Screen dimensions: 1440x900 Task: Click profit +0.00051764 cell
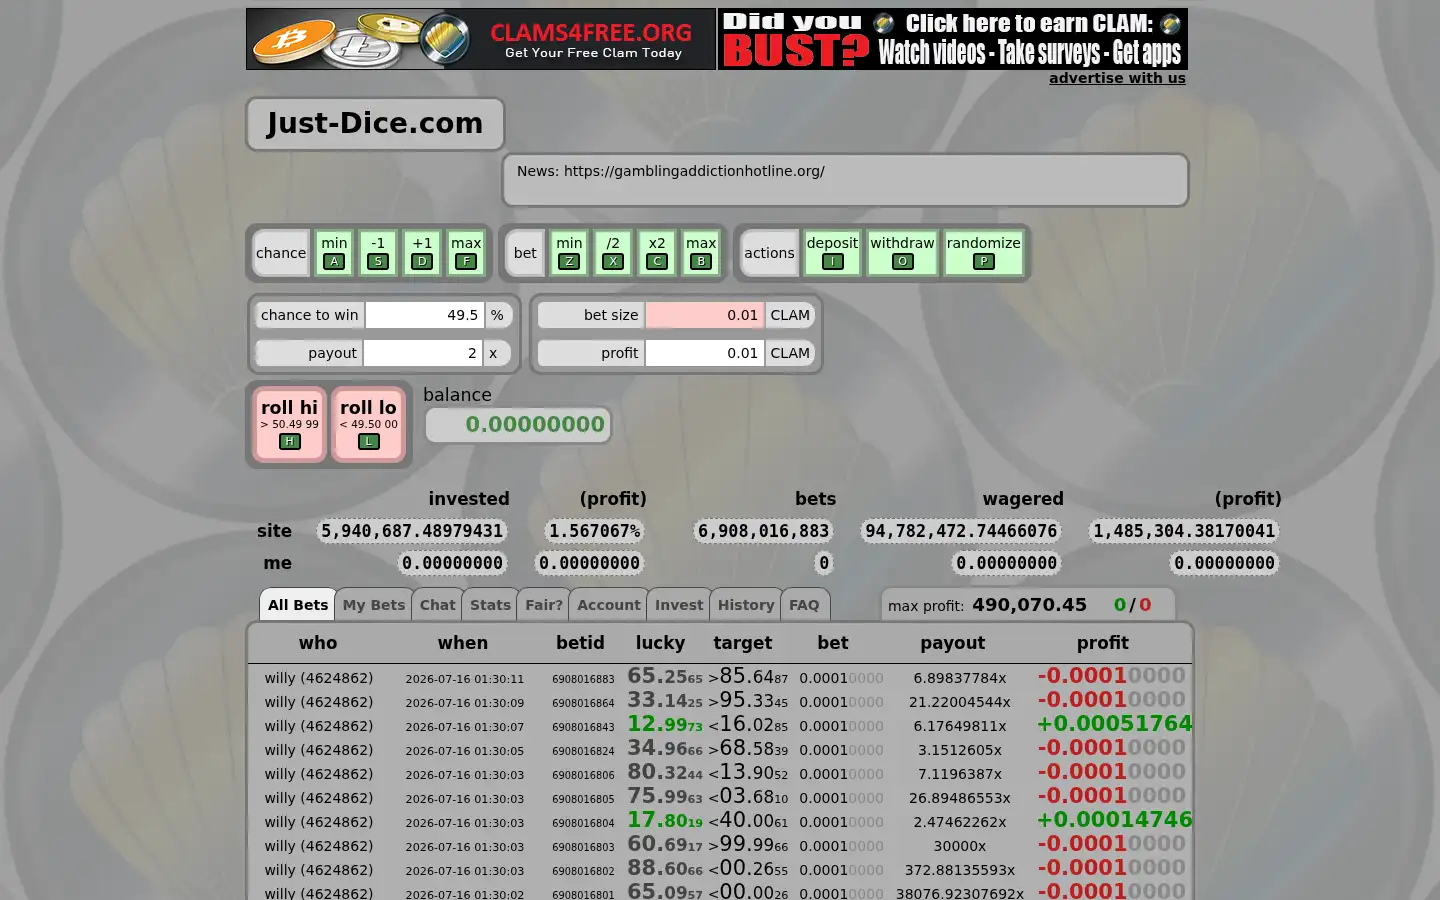(1114, 724)
